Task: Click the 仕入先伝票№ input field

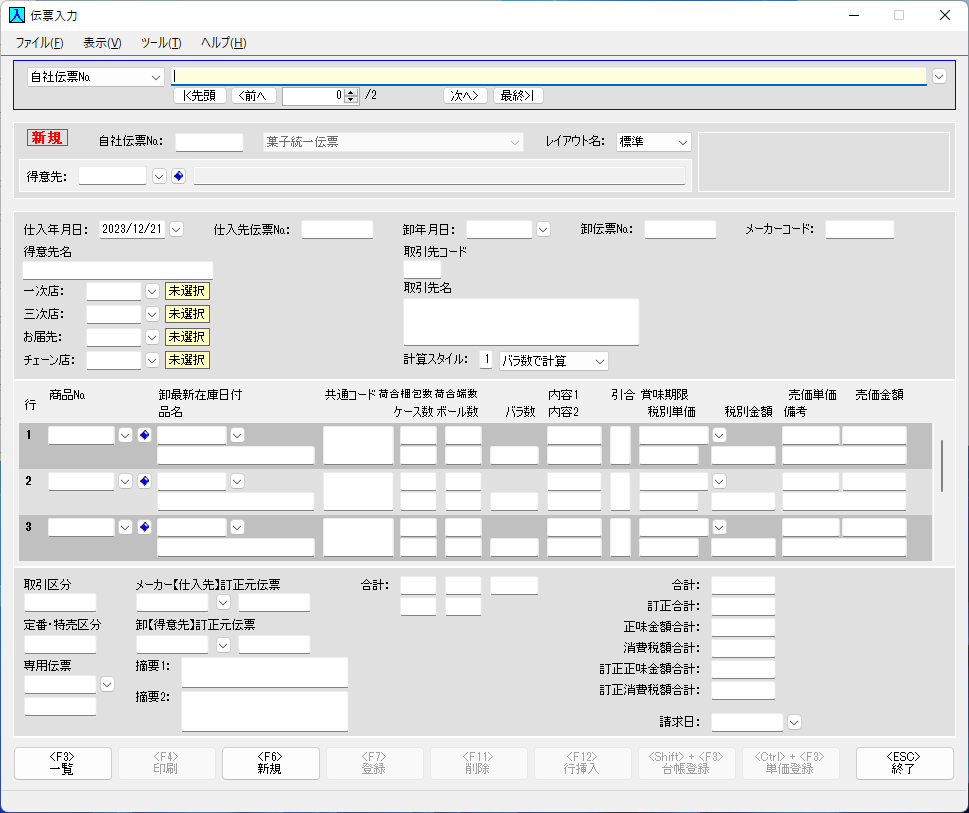Action: point(337,229)
